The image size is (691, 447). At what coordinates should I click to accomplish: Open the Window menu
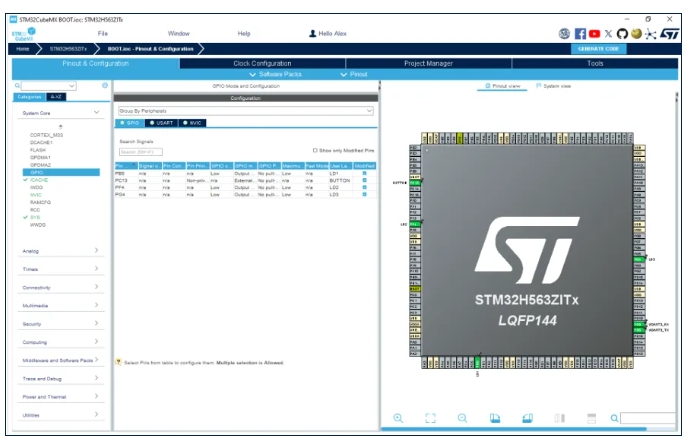[178, 34]
